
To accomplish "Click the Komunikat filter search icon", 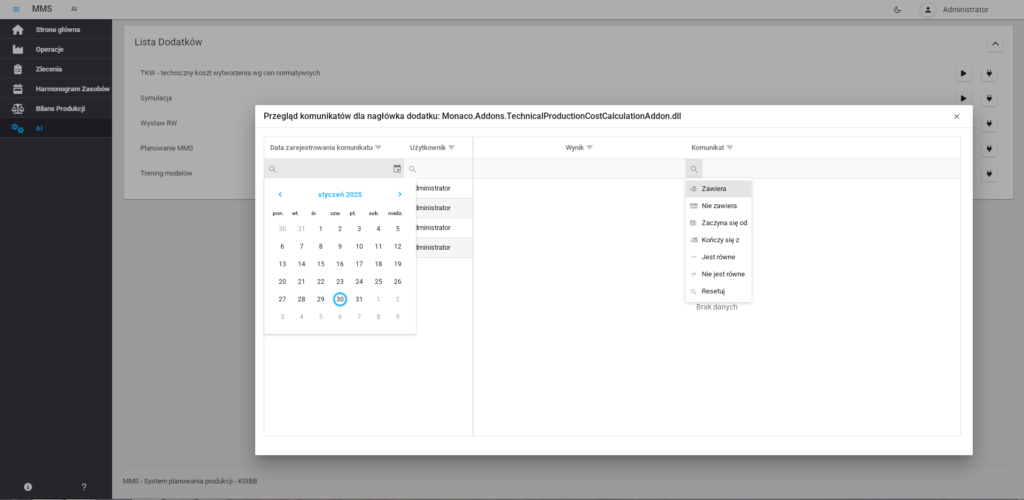I will pos(694,169).
